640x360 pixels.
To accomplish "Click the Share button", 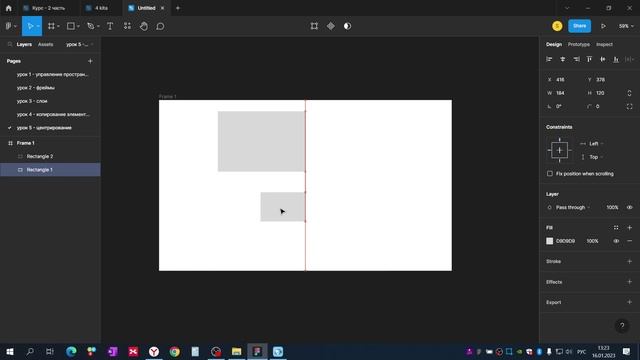I will click(579, 26).
